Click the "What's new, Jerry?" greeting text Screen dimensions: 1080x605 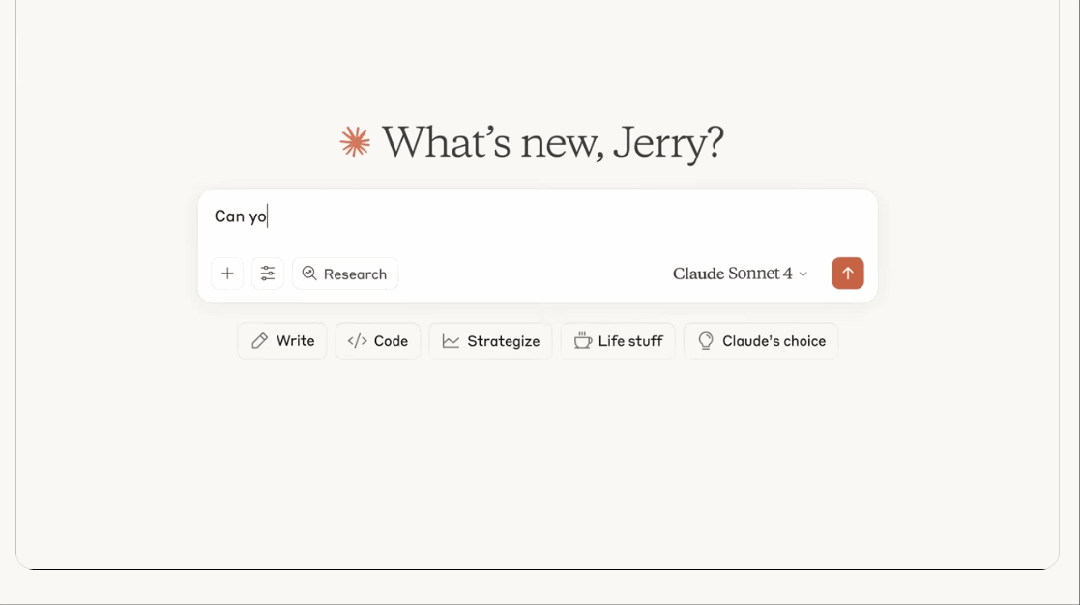pos(553,143)
